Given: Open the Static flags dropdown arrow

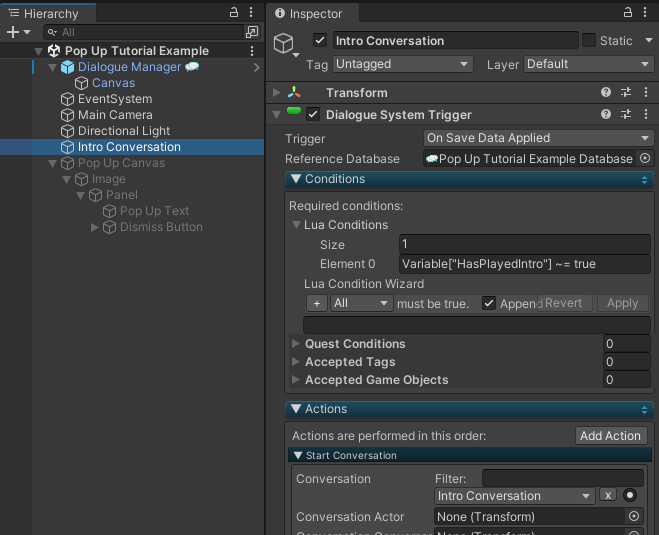Looking at the screenshot, I should click(x=648, y=40).
